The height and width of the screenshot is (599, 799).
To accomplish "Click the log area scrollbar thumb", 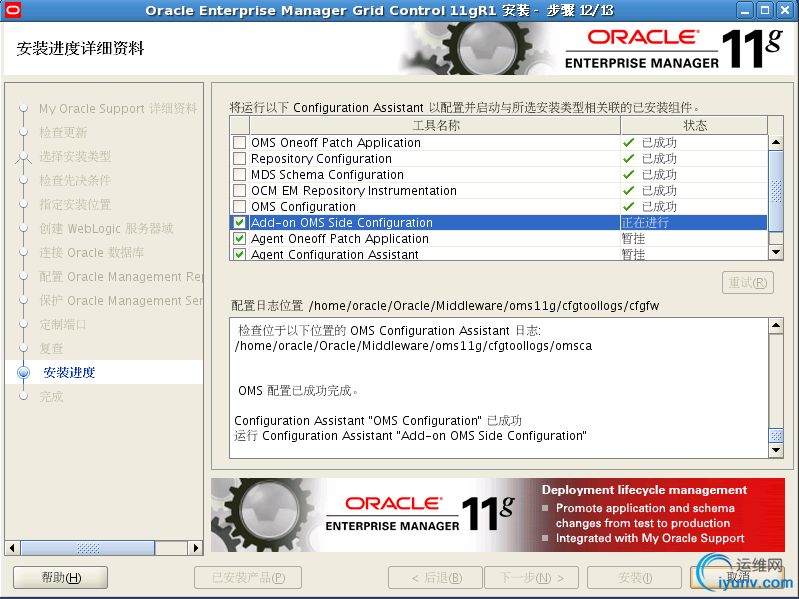I will (776, 435).
